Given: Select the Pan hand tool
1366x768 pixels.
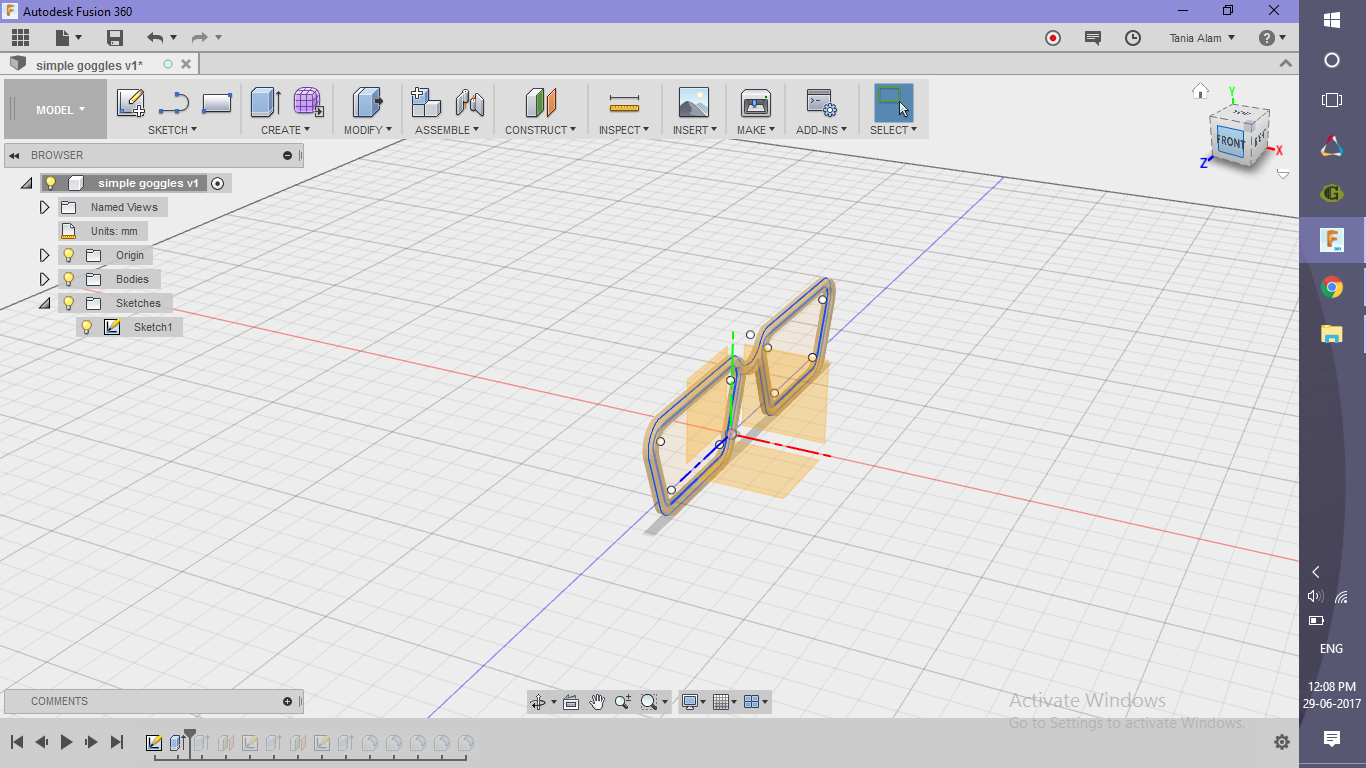Looking at the screenshot, I should 597,702.
